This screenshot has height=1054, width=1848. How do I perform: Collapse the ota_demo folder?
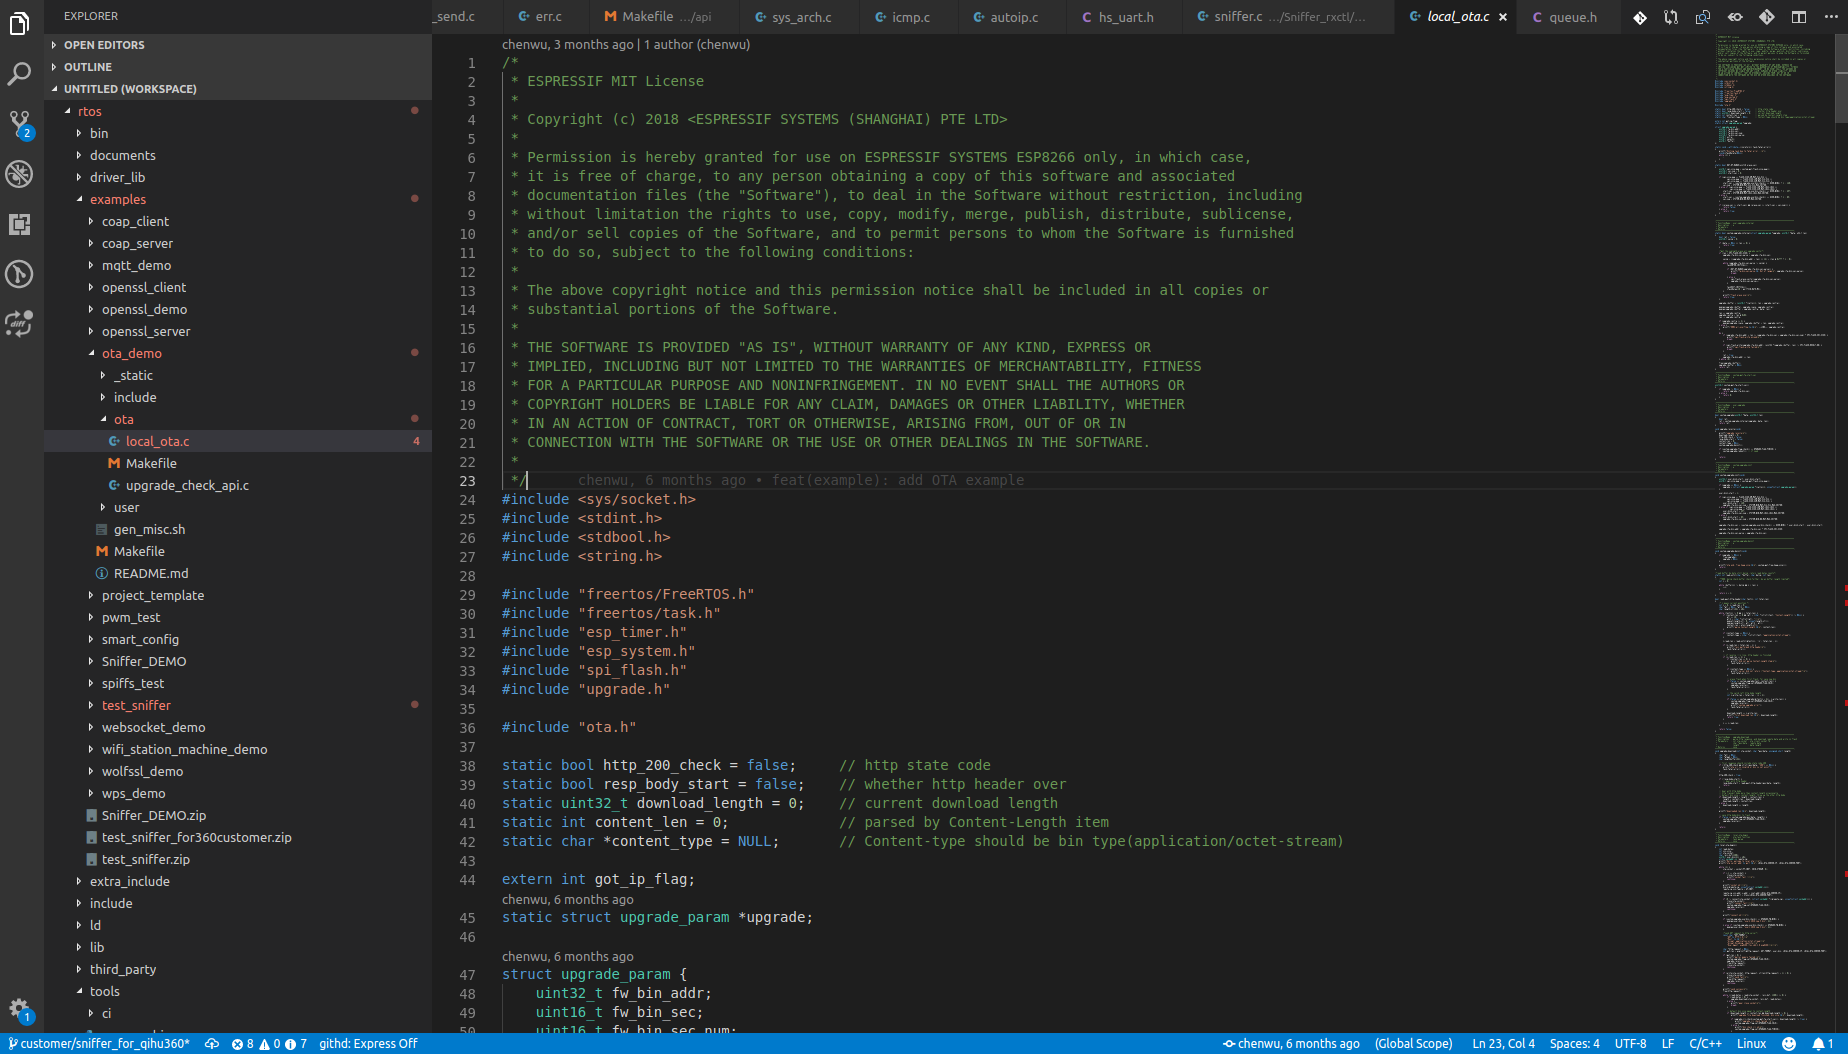(x=238, y=353)
